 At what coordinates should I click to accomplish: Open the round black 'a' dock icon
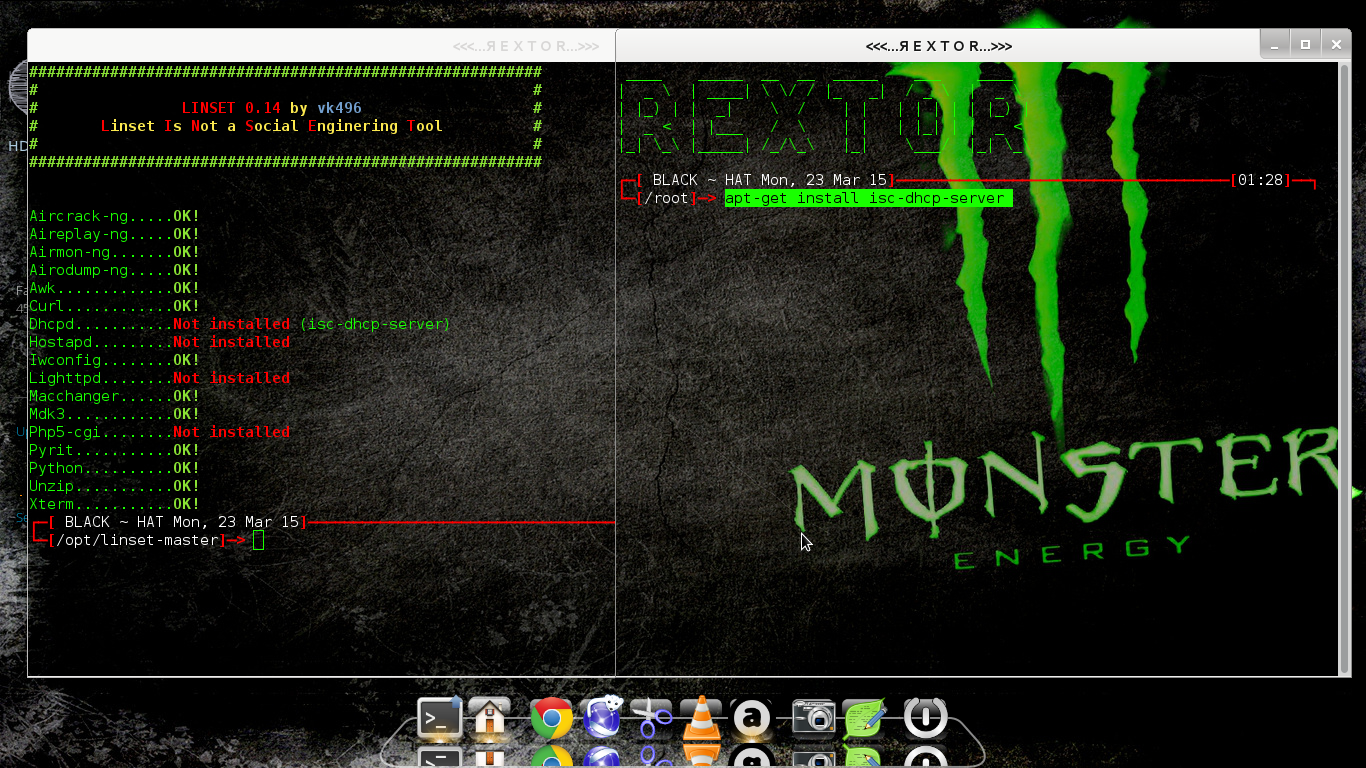[x=751, y=719]
